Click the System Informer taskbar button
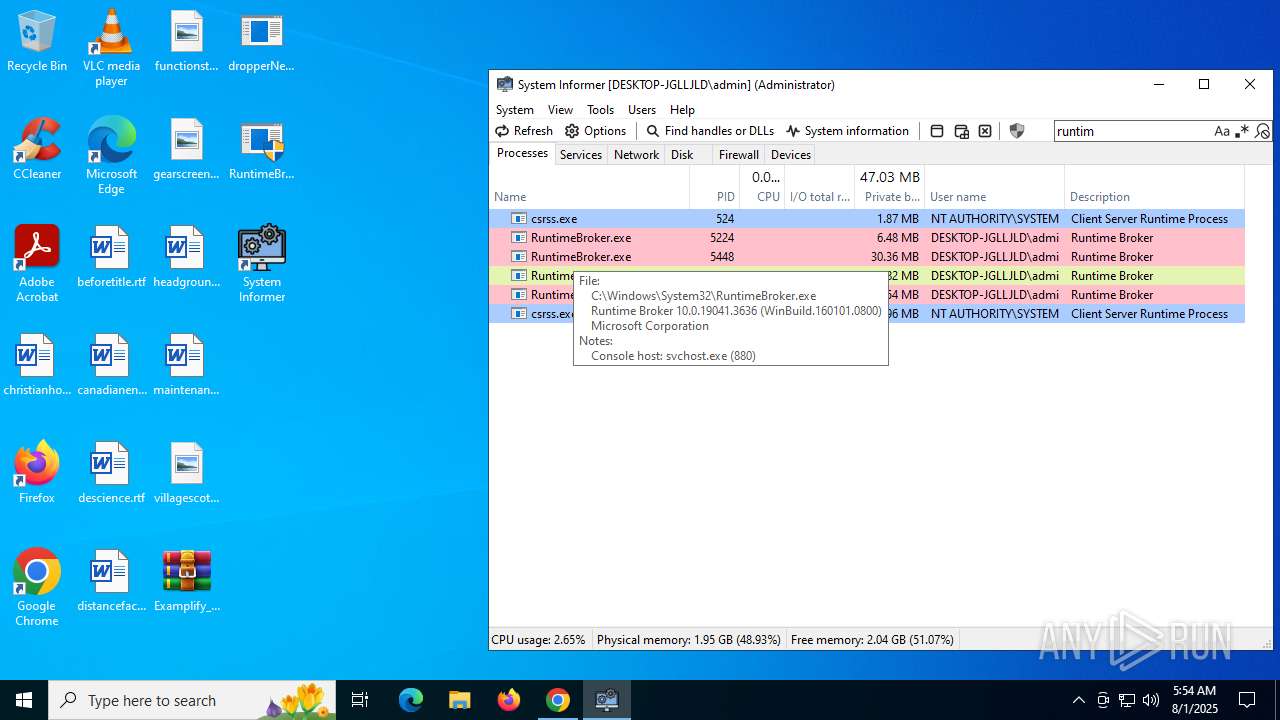The image size is (1280, 720). tap(607, 700)
